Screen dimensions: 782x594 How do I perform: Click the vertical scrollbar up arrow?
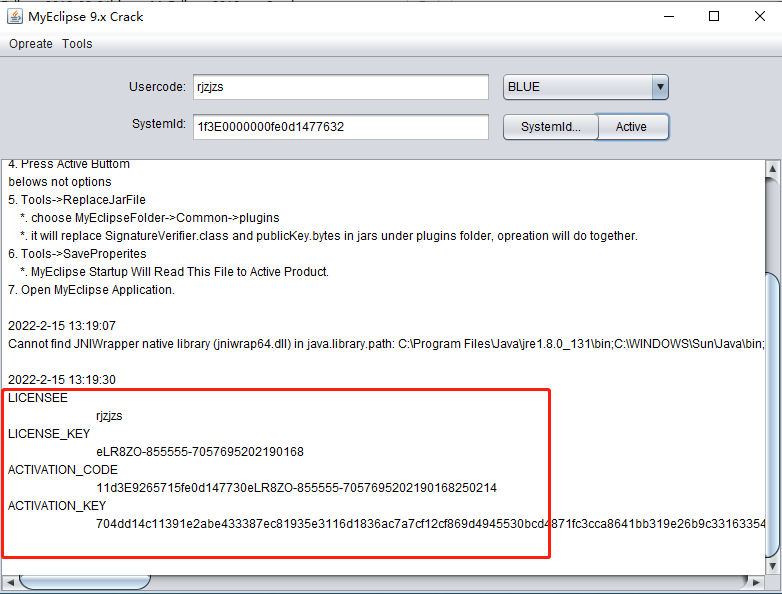click(x=773, y=169)
